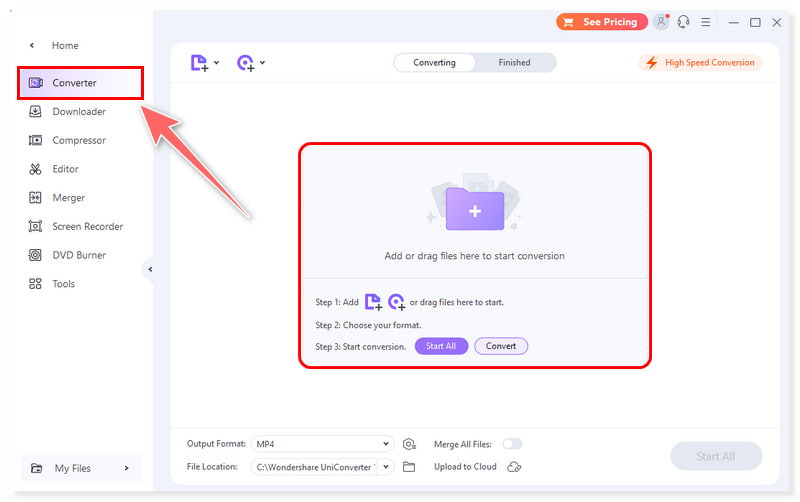Open the file location folder icon

tap(409, 467)
